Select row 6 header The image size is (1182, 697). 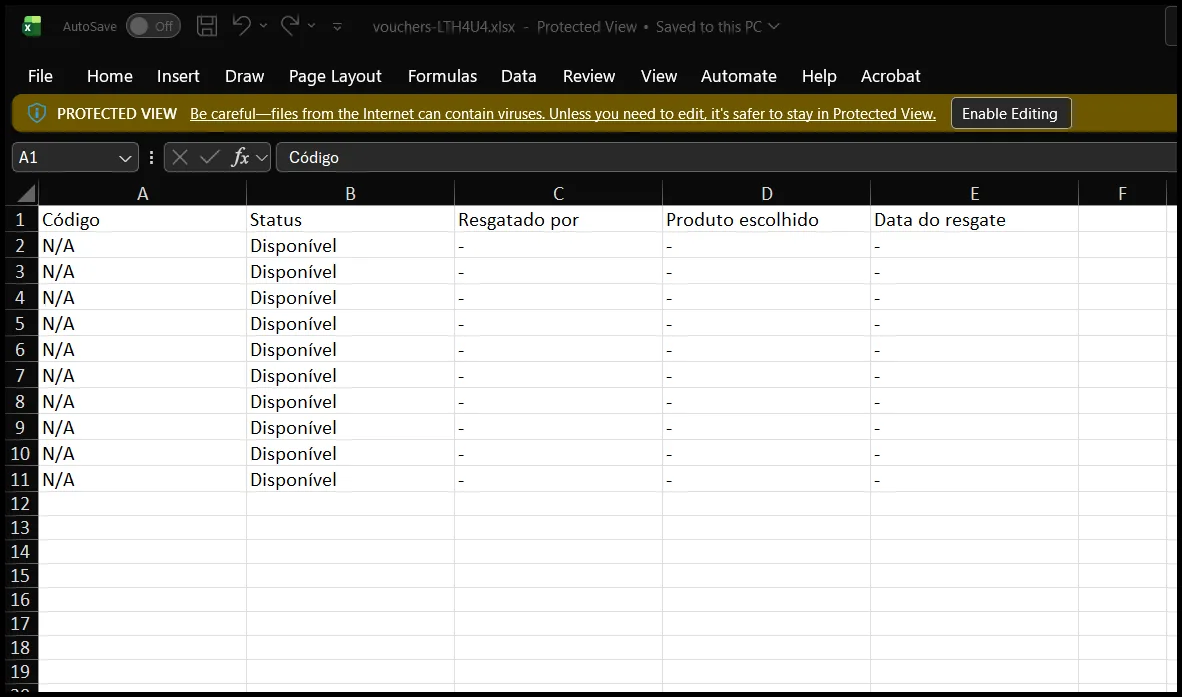point(20,350)
